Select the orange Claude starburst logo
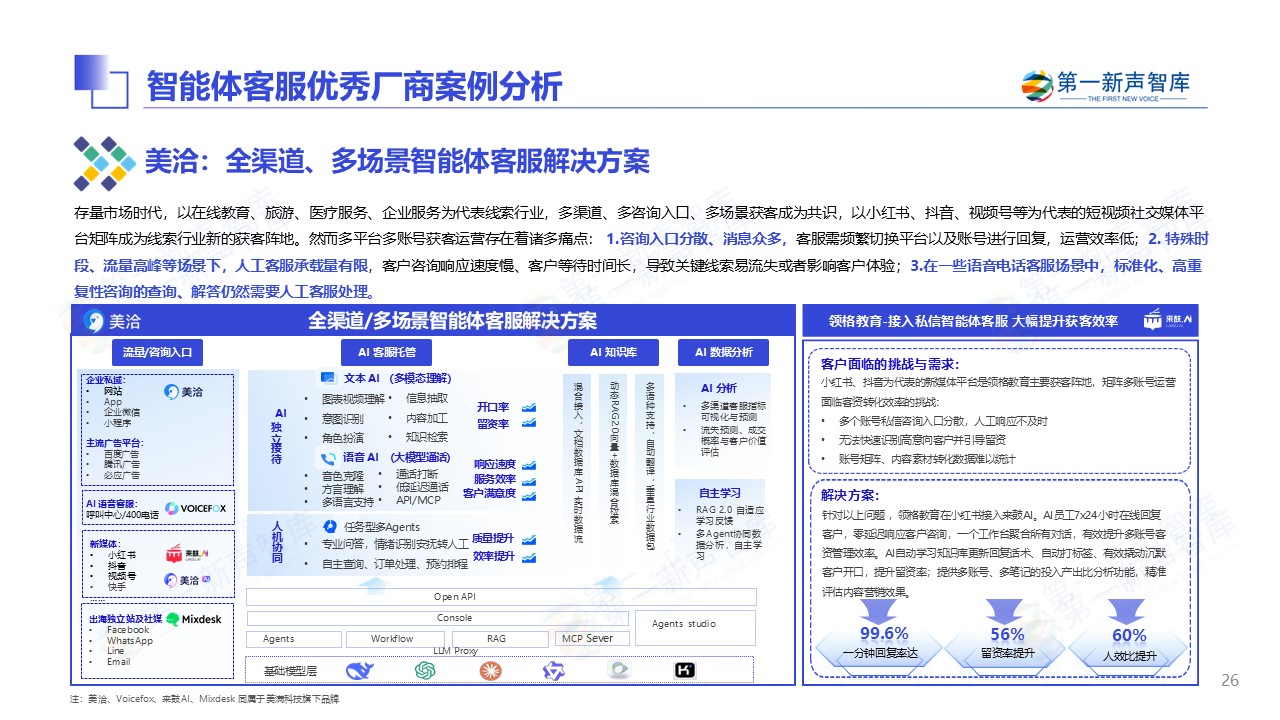Viewport: 1280px width, 720px height. [x=489, y=671]
